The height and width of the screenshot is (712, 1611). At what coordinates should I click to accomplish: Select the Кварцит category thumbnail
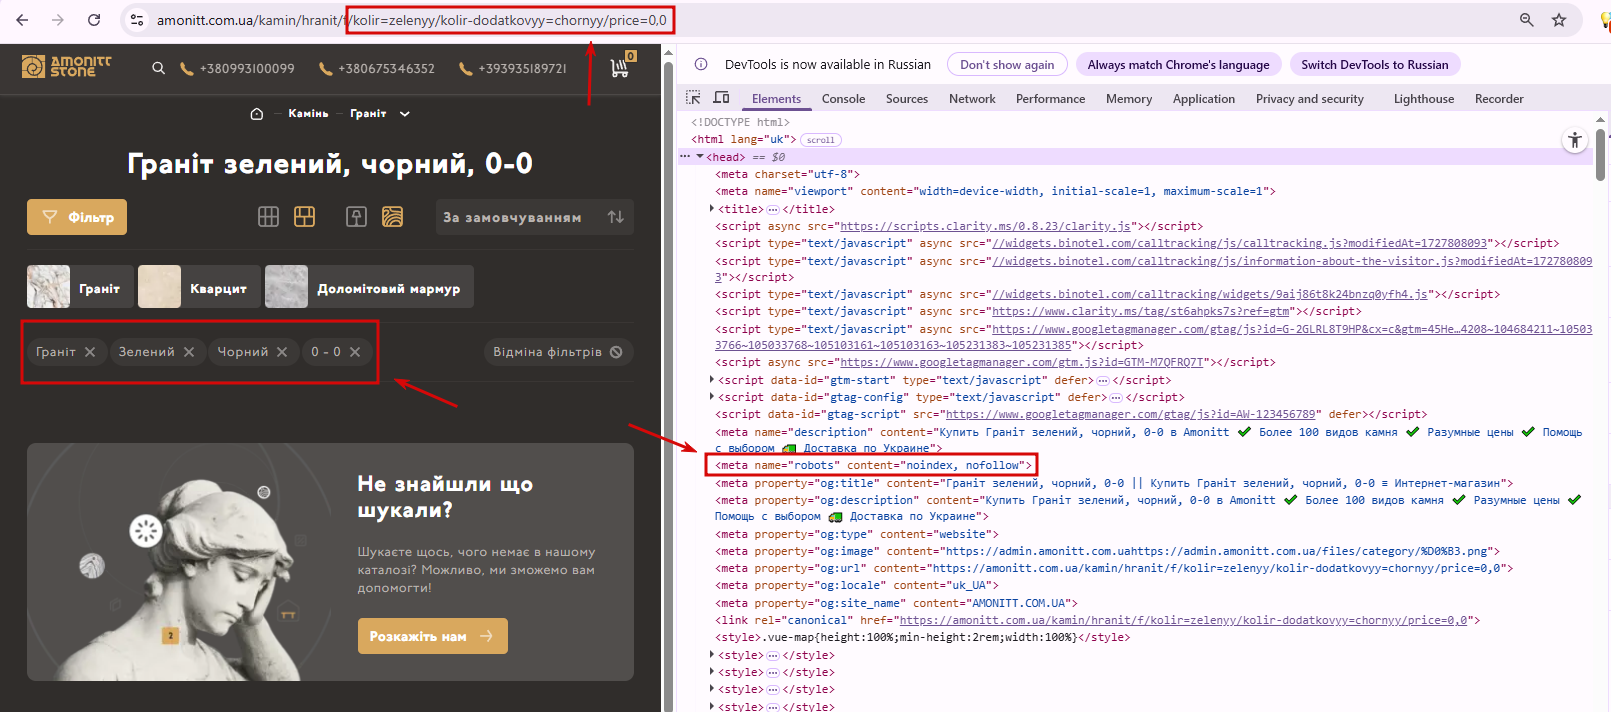(199, 287)
